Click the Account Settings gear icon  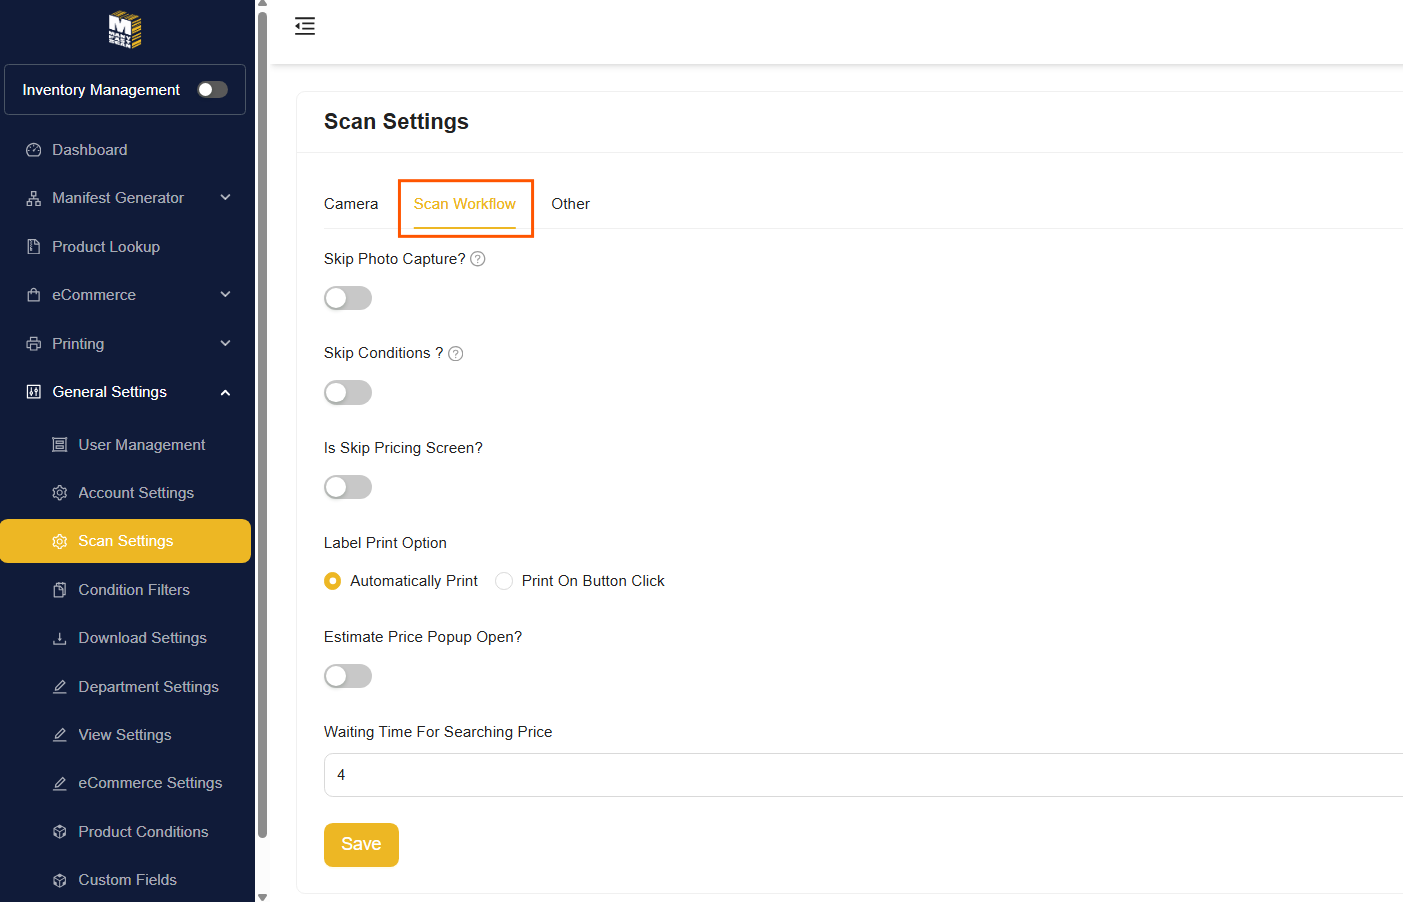pyautogui.click(x=60, y=493)
